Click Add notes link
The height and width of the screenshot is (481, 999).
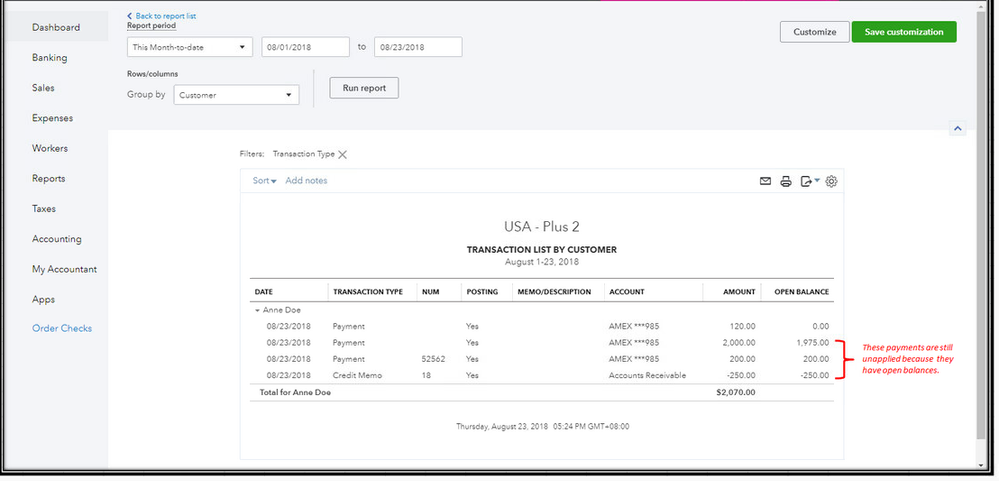[306, 181]
